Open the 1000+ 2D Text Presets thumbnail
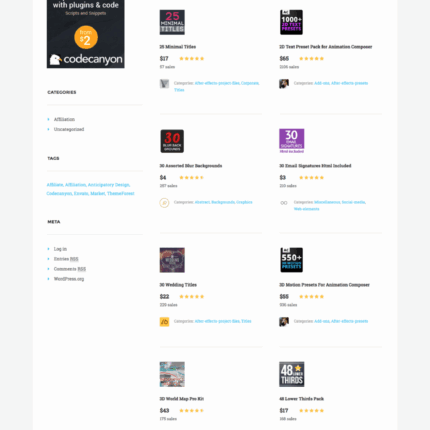 pos(292,22)
